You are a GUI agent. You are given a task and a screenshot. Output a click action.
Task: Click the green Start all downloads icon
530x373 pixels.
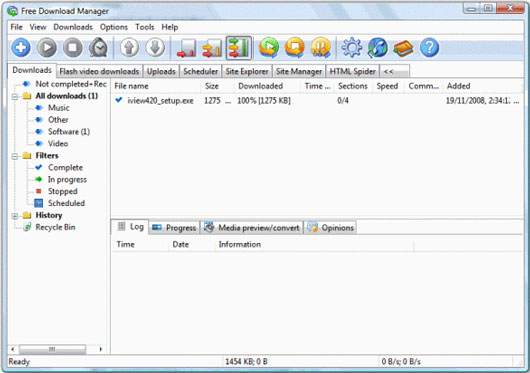(269, 47)
